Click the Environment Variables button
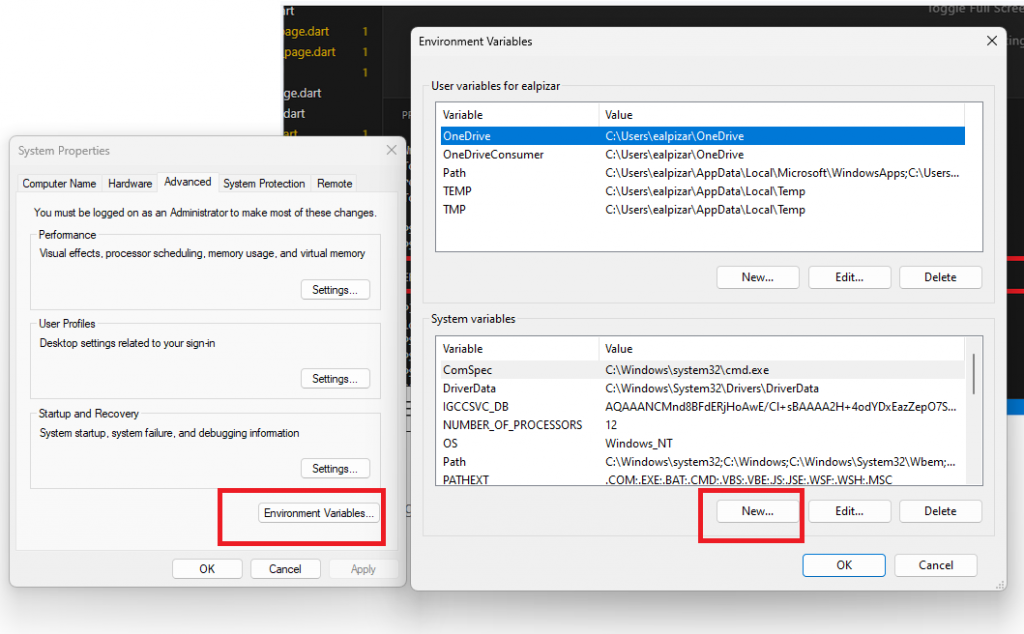The image size is (1024, 634). pos(318,513)
